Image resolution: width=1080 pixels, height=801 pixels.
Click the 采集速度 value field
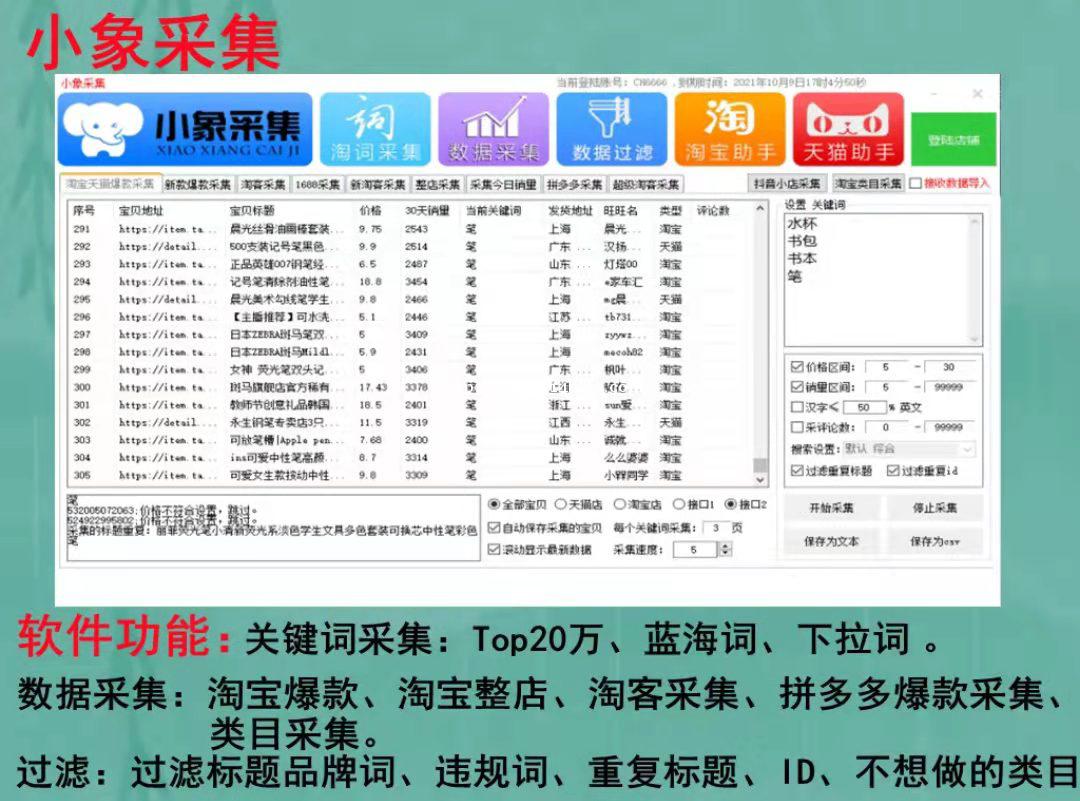click(x=696, y=549)
